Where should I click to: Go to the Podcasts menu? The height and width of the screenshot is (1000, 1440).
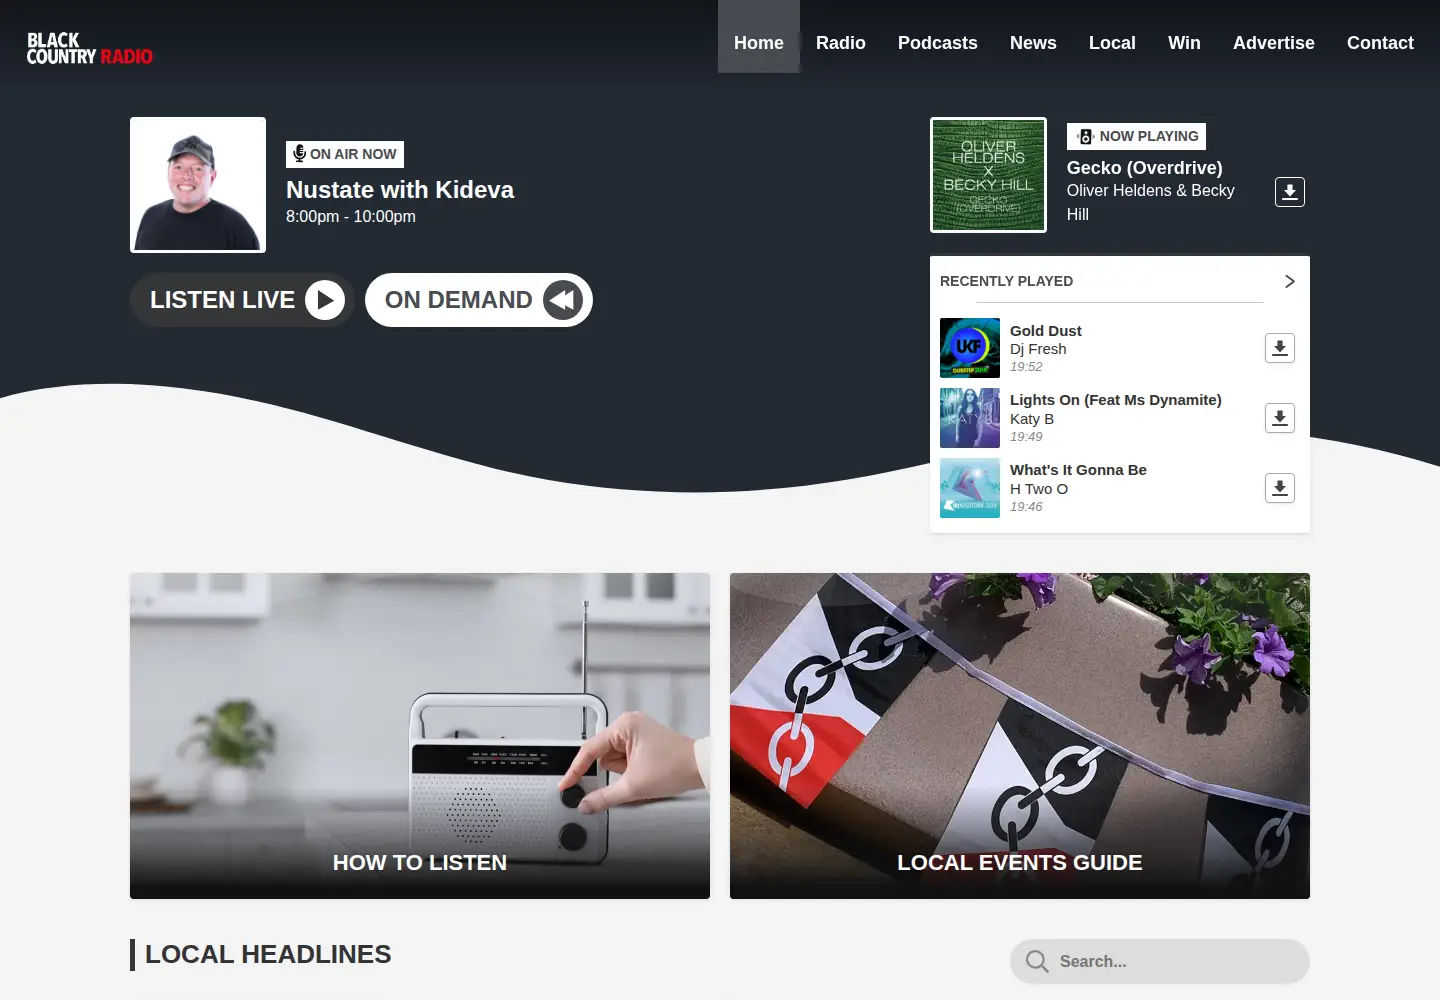(x=938, y=43)
